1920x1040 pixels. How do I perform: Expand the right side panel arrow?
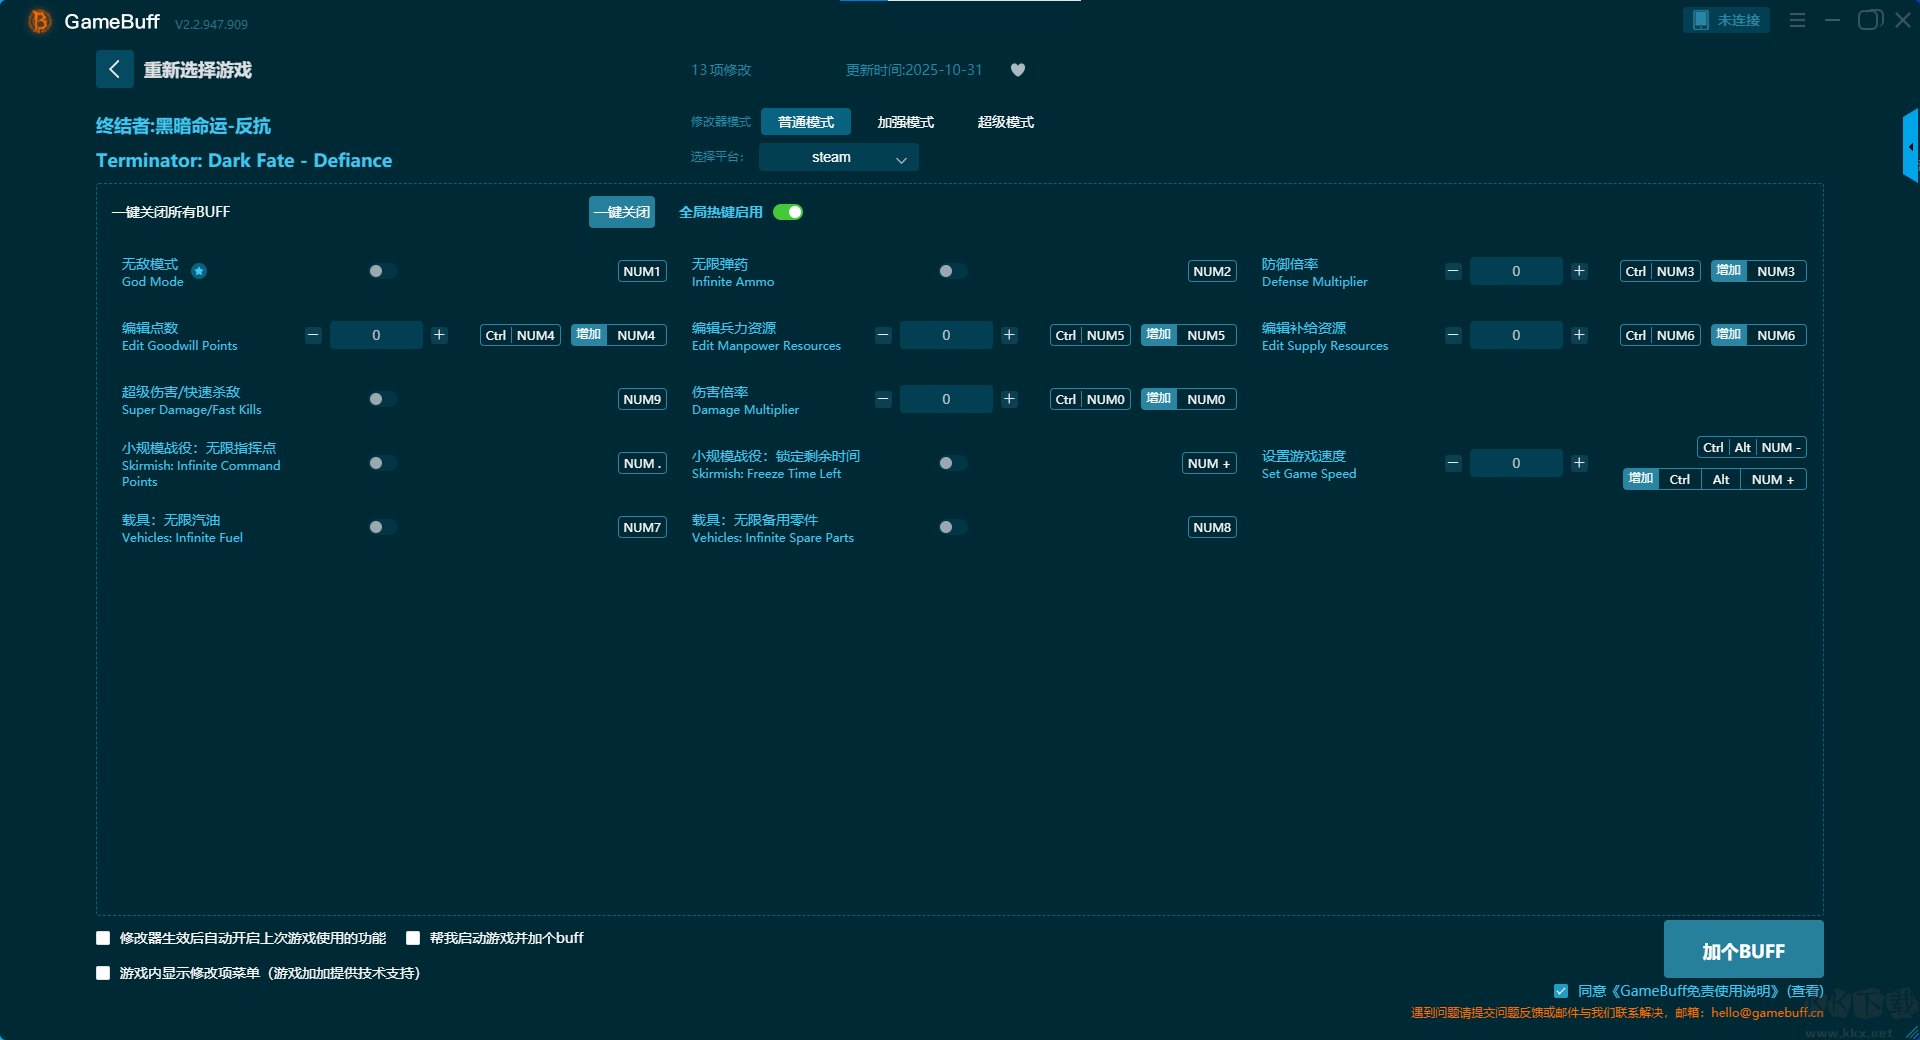[1910, 147]
